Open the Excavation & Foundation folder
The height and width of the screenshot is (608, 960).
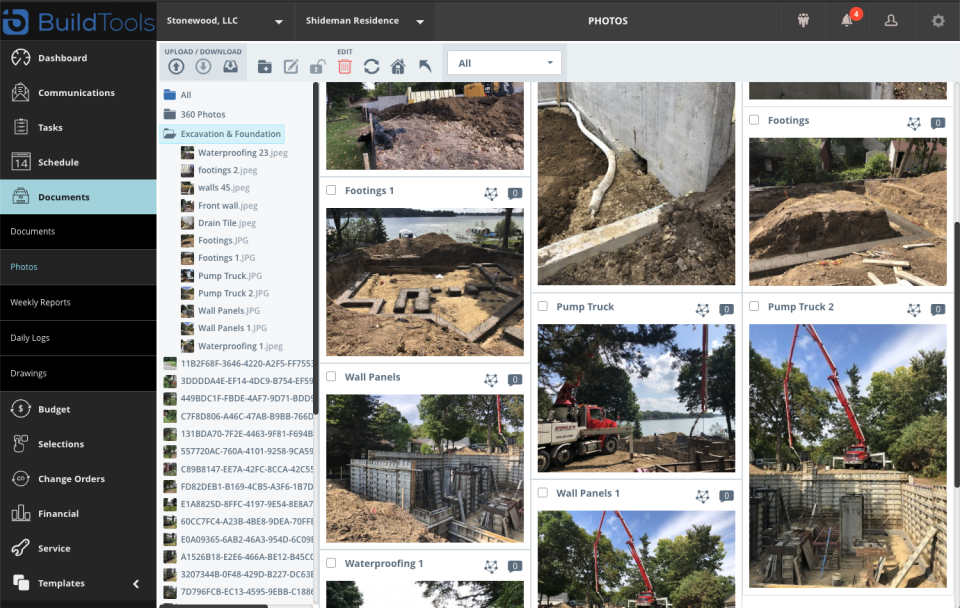pos(232,133)
